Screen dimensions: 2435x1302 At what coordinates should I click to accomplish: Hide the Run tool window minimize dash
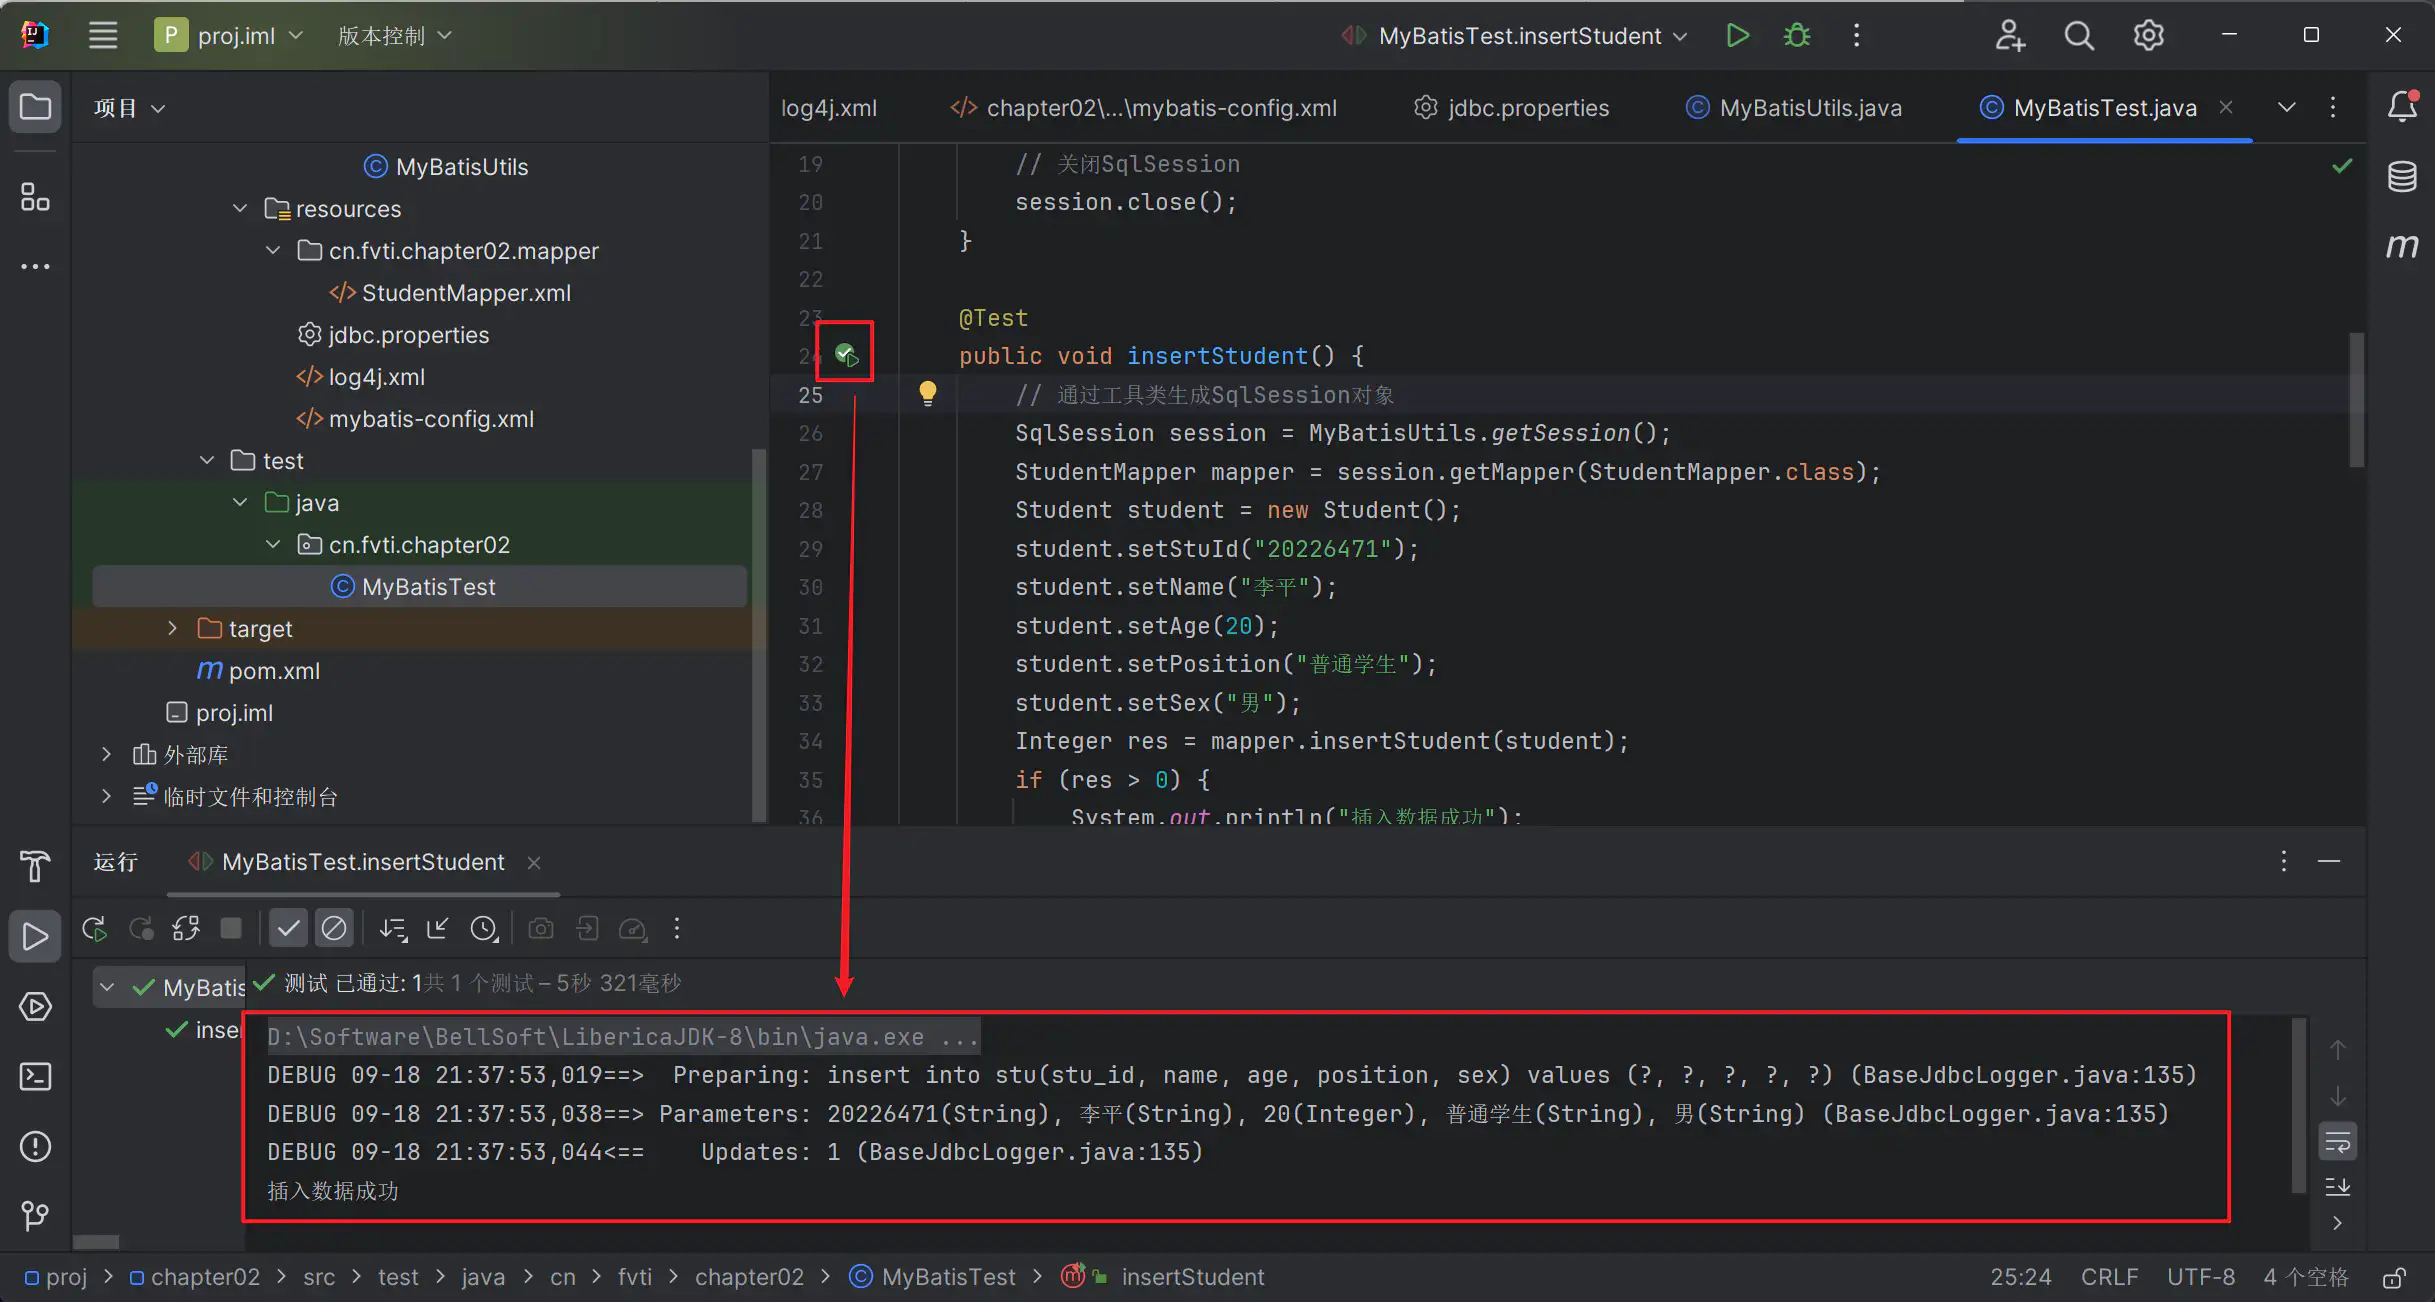coord(2329,861)
